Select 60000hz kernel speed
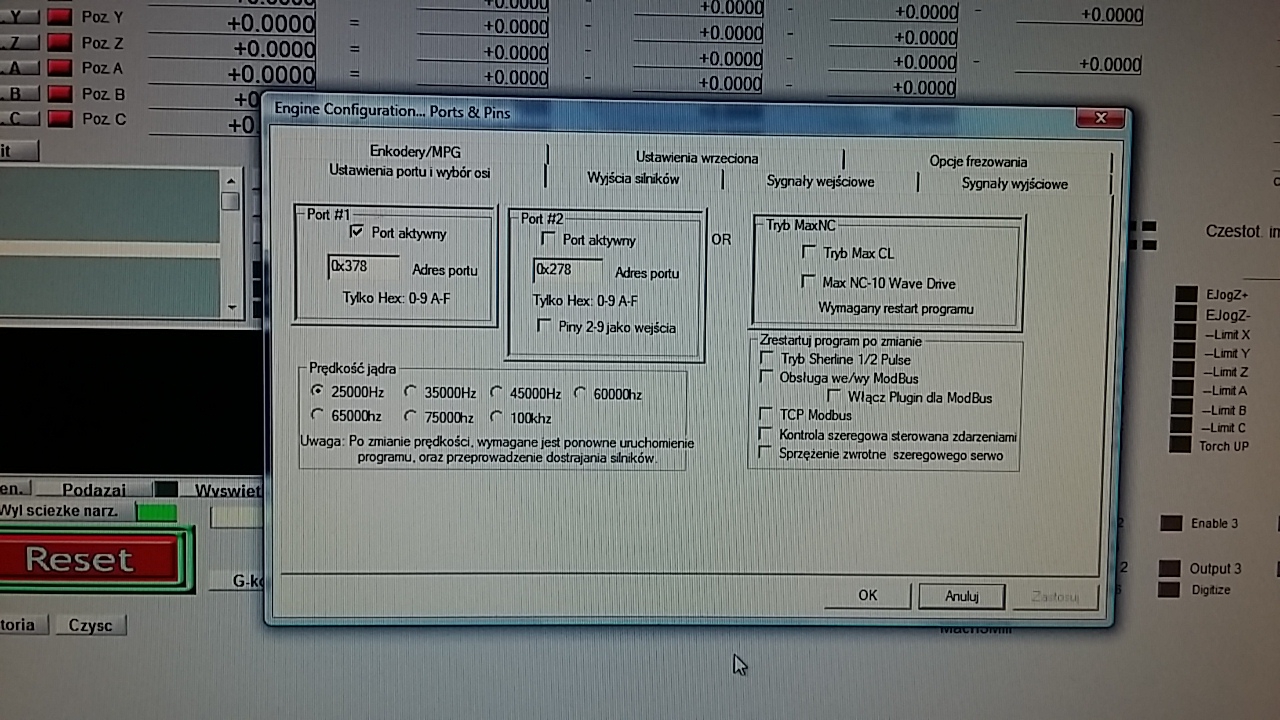 click(580, 393)
